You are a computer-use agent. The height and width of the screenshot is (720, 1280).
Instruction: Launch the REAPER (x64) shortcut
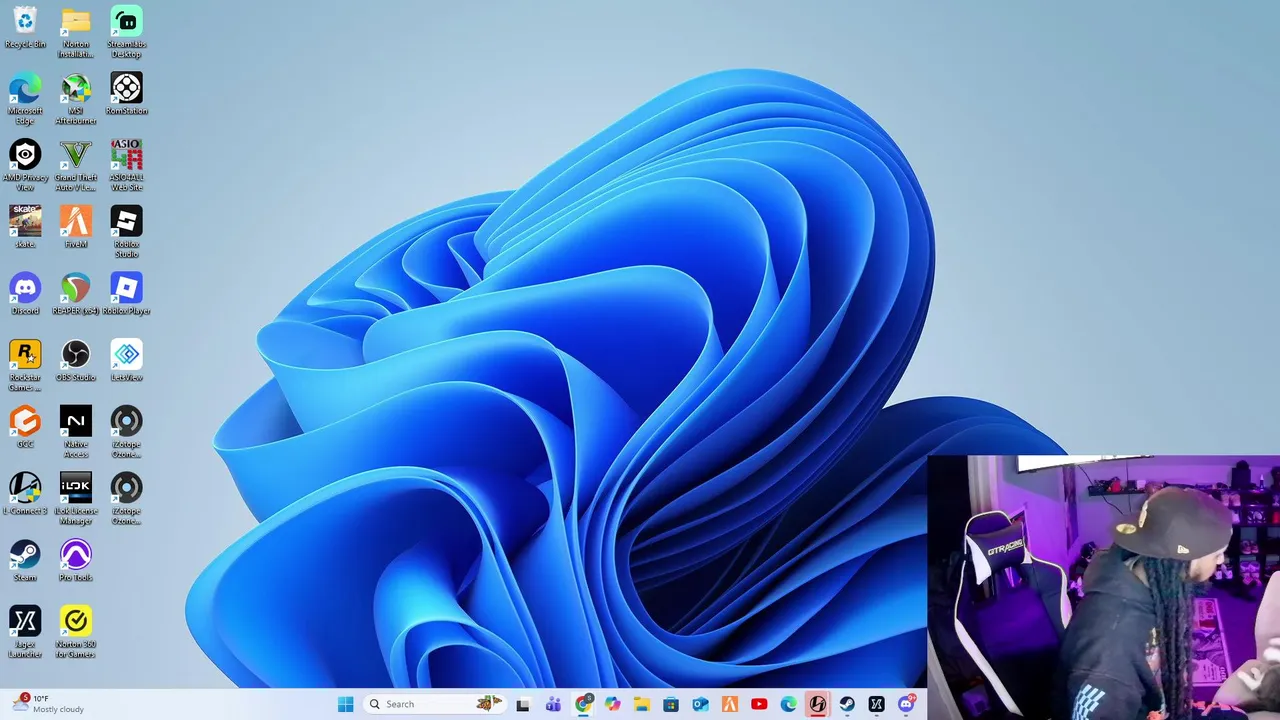coord(76,294)
